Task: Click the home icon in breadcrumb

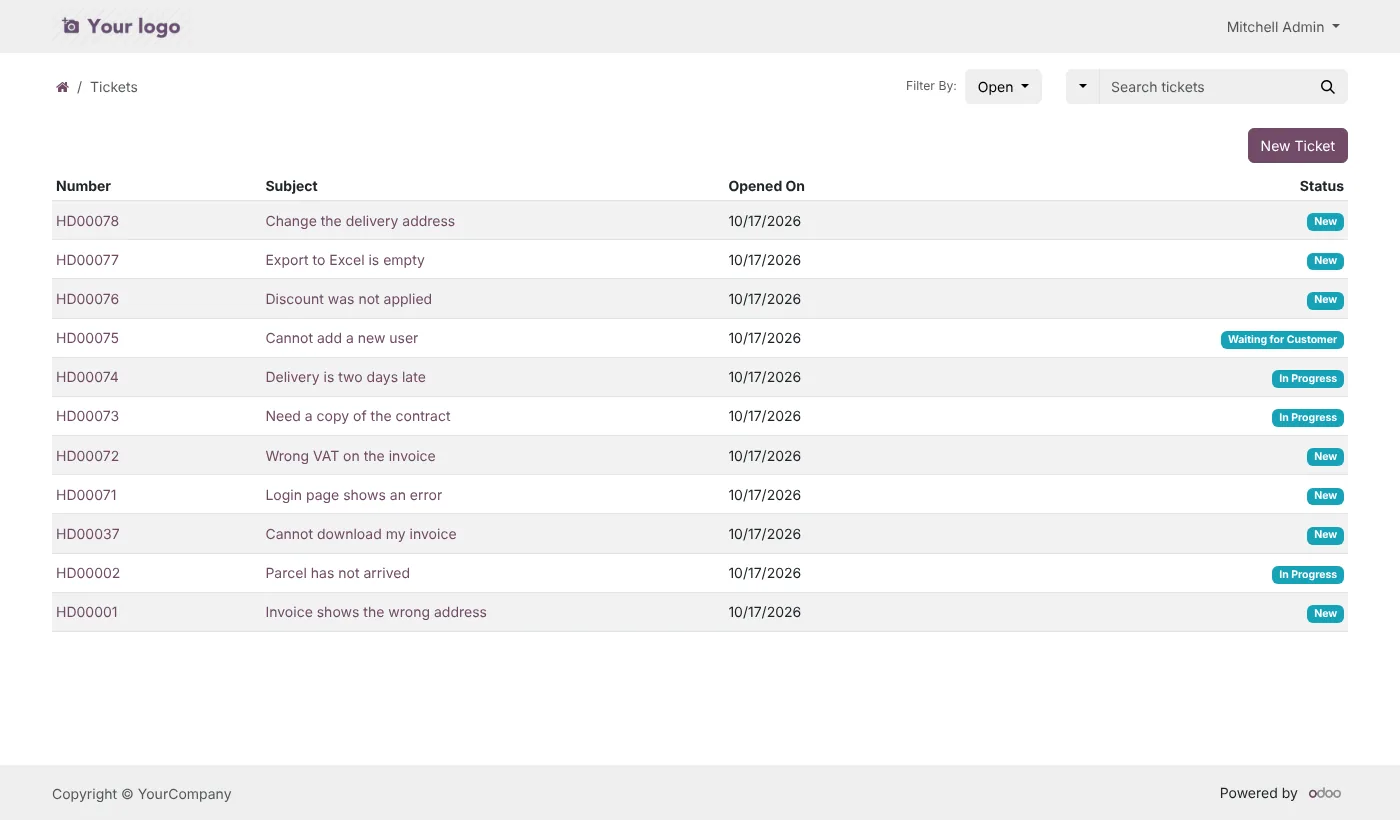Action: tap(62, 87)
